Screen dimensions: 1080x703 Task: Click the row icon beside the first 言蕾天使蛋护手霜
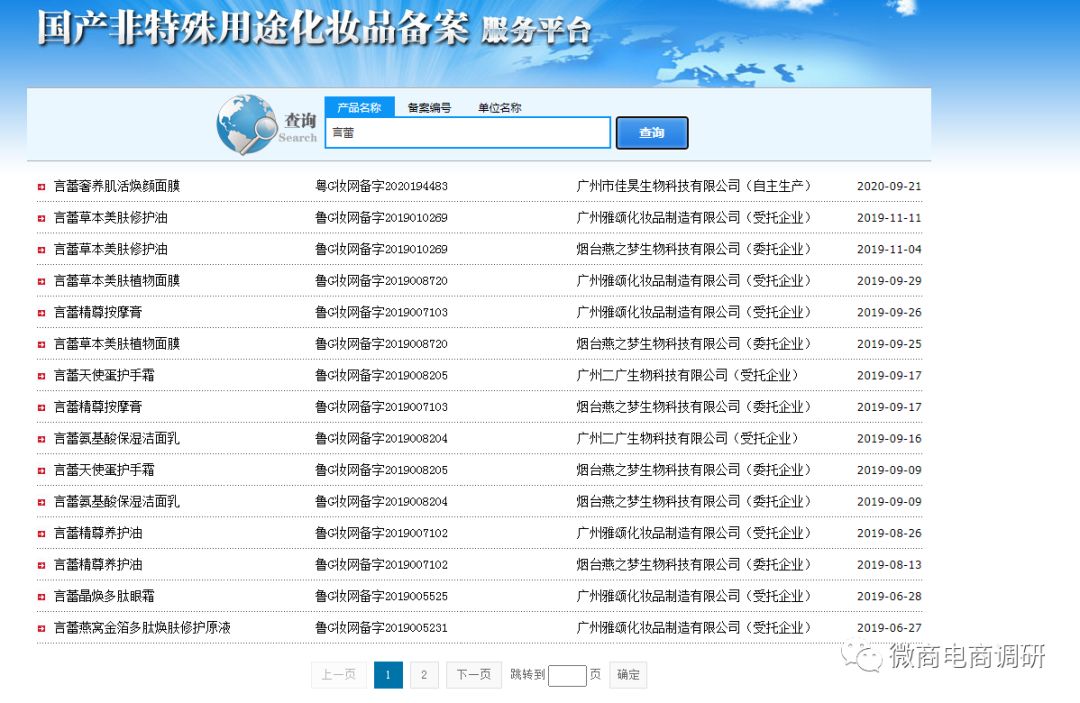click(x=41, y=375)
